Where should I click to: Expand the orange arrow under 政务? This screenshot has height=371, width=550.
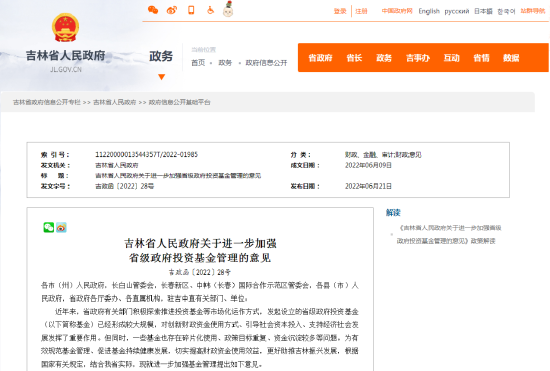161,77
